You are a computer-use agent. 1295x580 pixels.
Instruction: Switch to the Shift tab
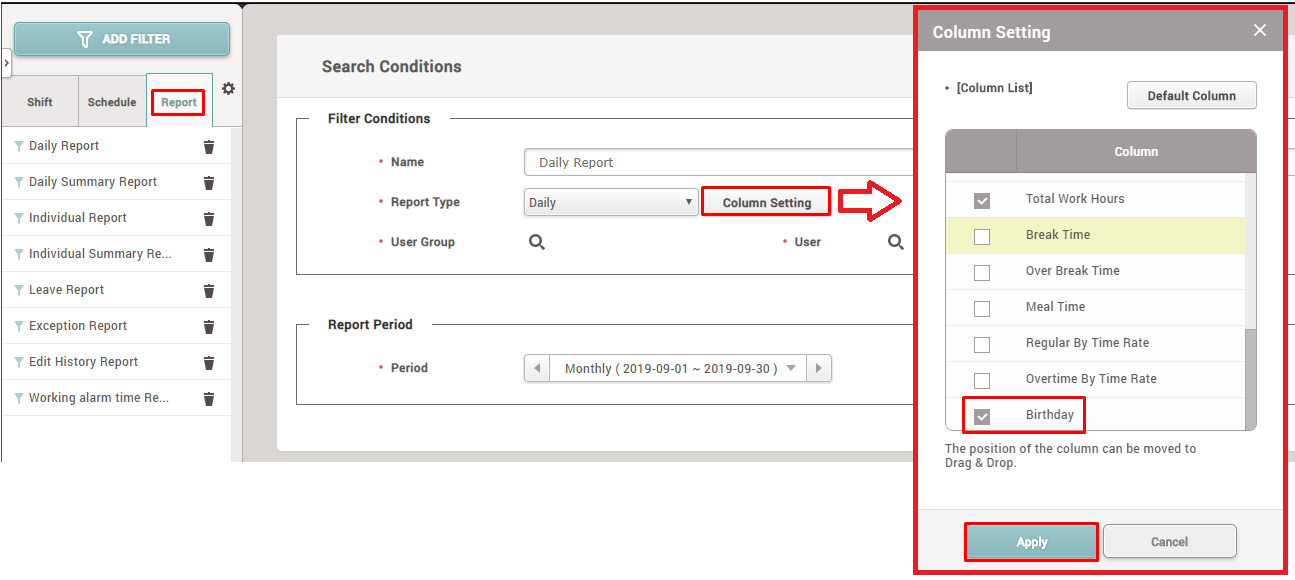40,102
